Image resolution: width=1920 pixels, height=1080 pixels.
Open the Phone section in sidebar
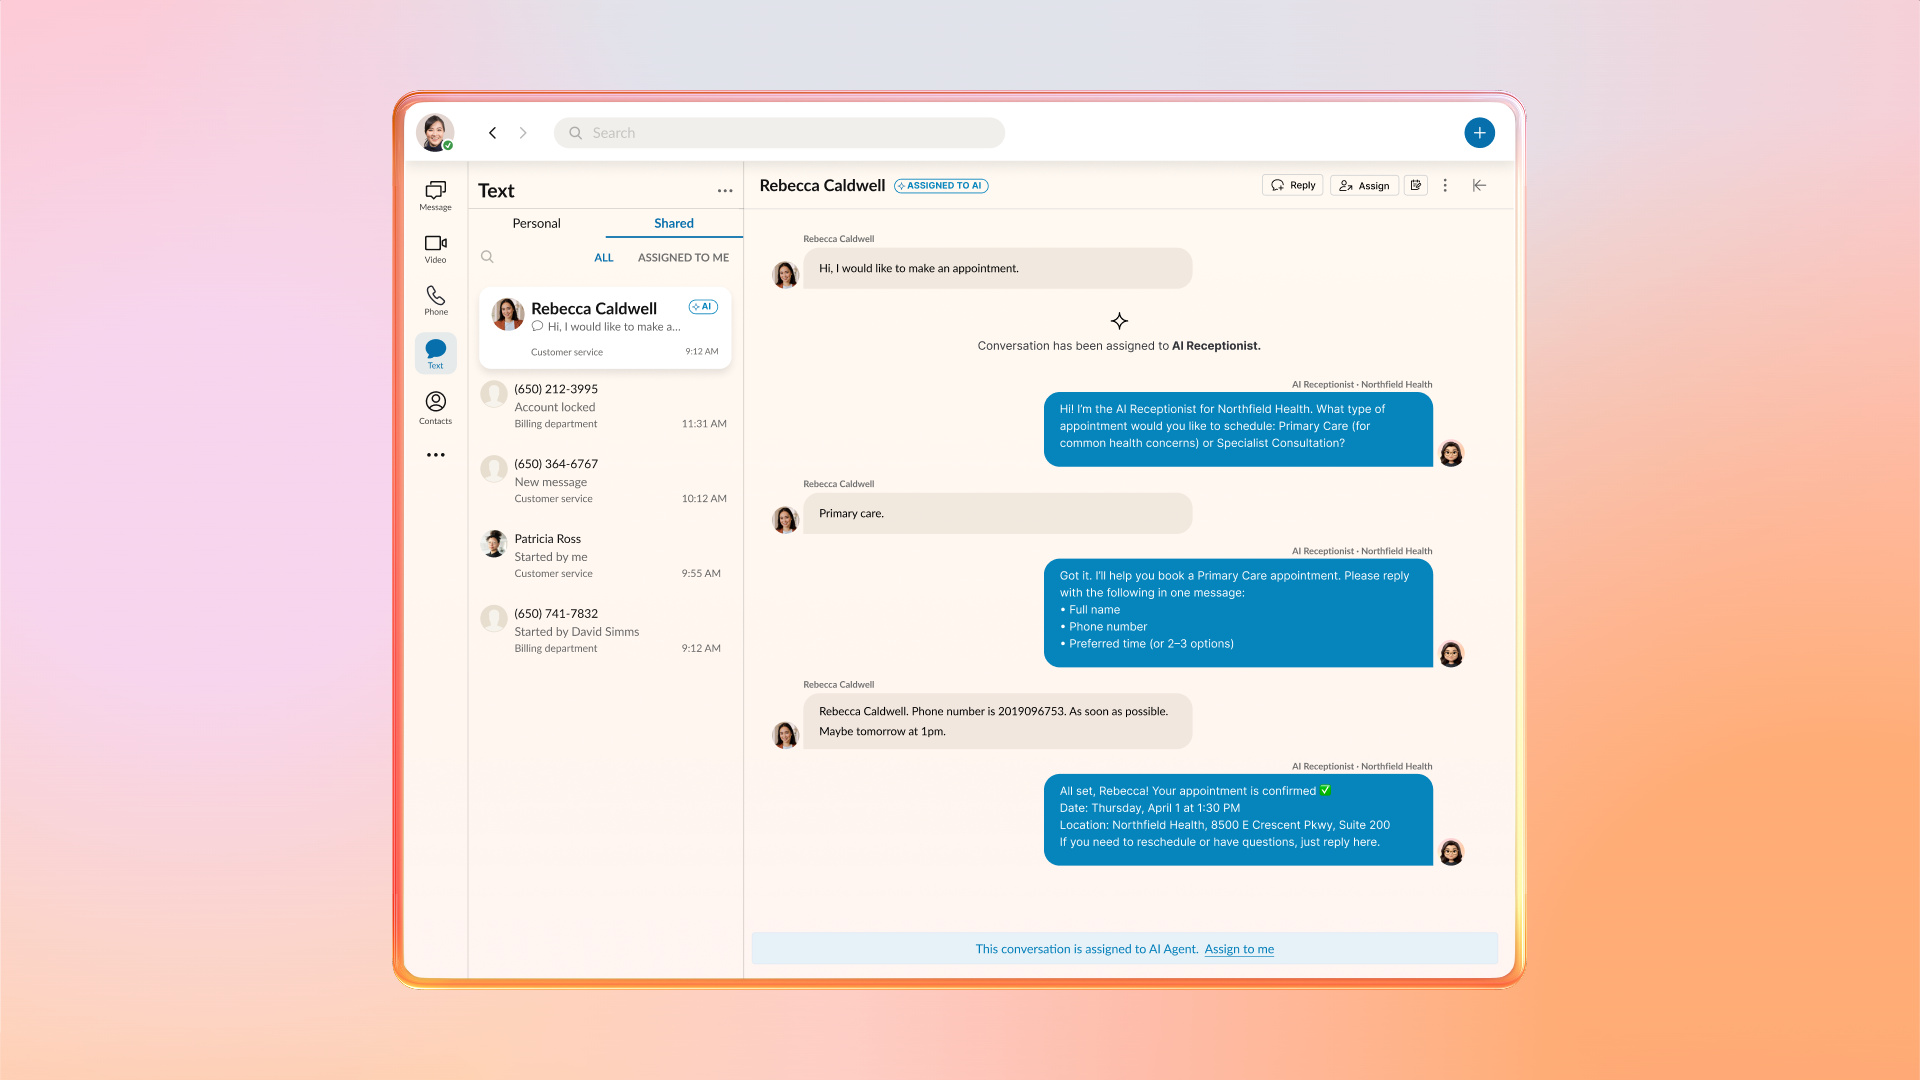coord(435,300)
